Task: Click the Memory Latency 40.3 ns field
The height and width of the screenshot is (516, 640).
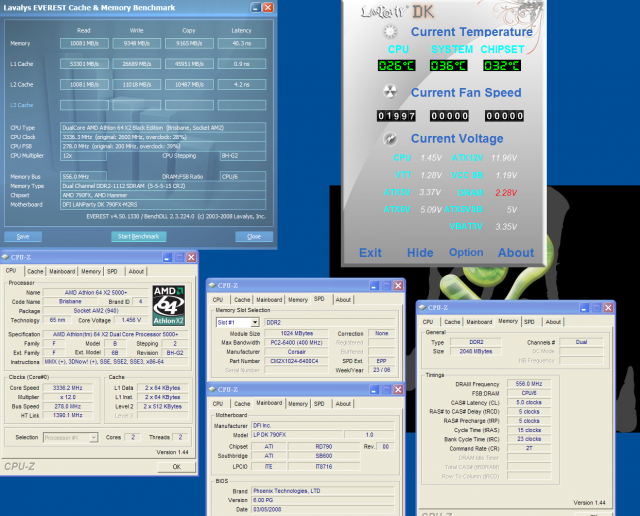Action: (x=242, y=43)
